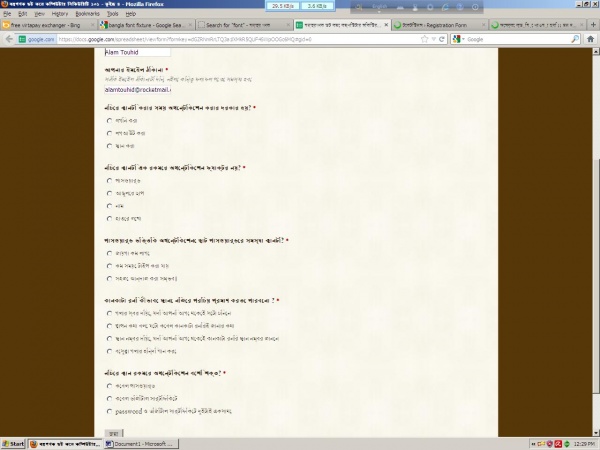Click the yellow tray icon beside the expand arrows
Screen dimensions: 600x450
point(541,444)
